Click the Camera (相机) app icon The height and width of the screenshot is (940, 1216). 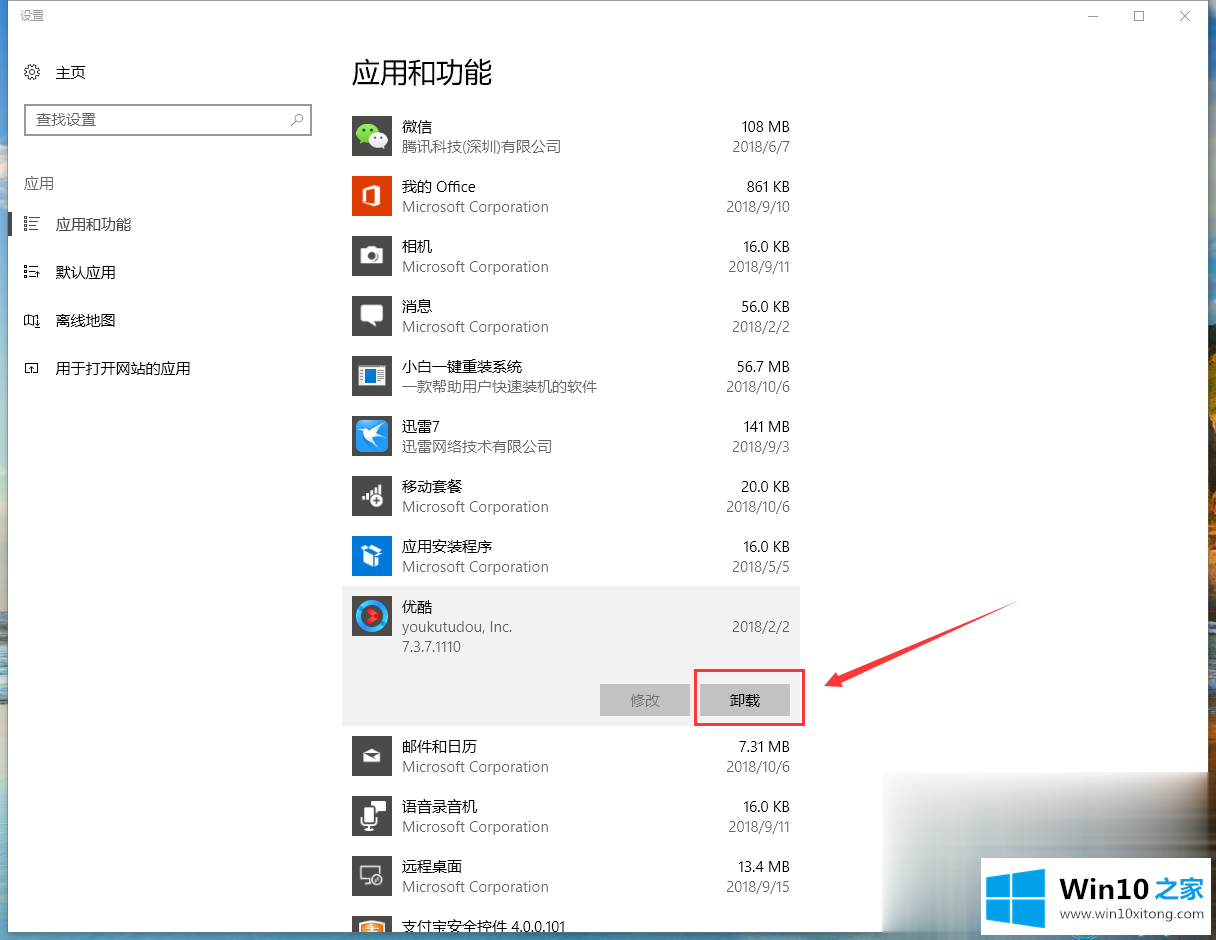click(372, 256)
